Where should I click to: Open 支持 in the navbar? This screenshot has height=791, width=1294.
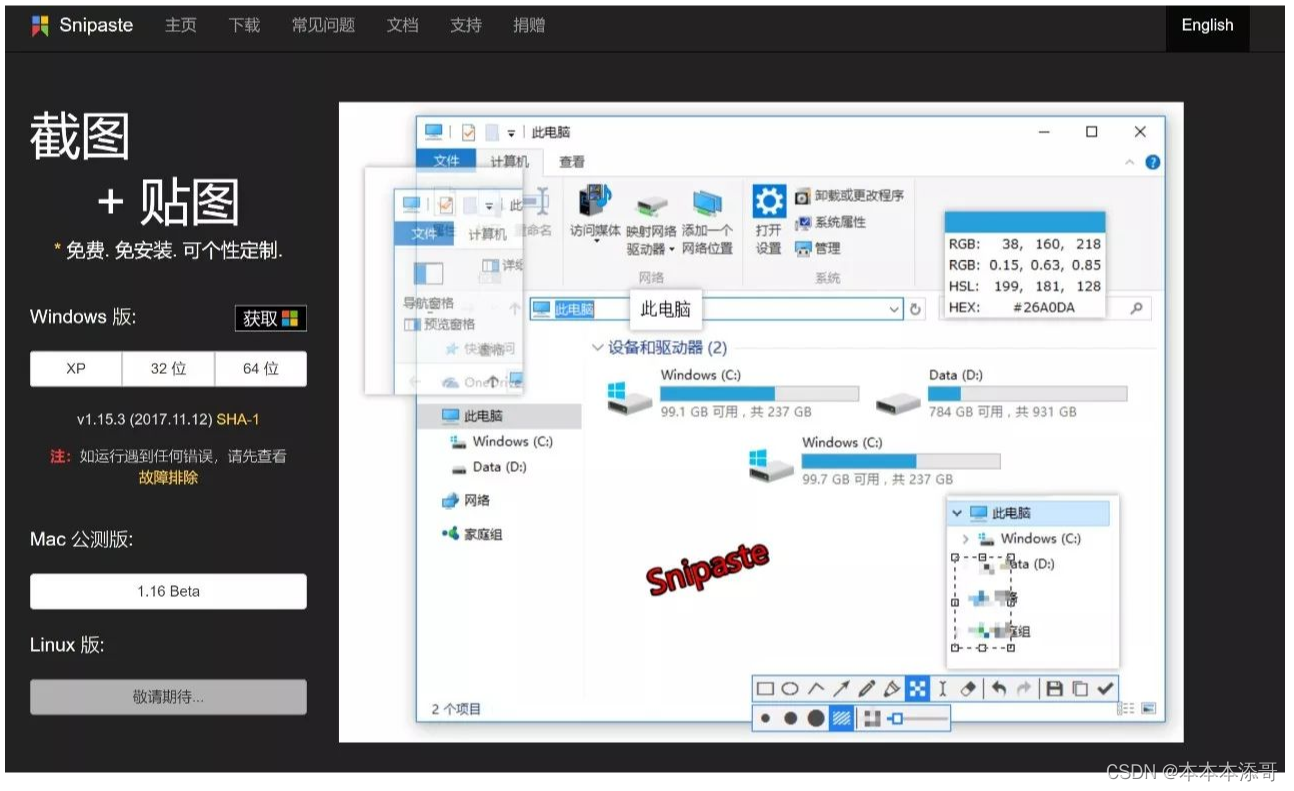pyautogui.click(x=466, y=26)
